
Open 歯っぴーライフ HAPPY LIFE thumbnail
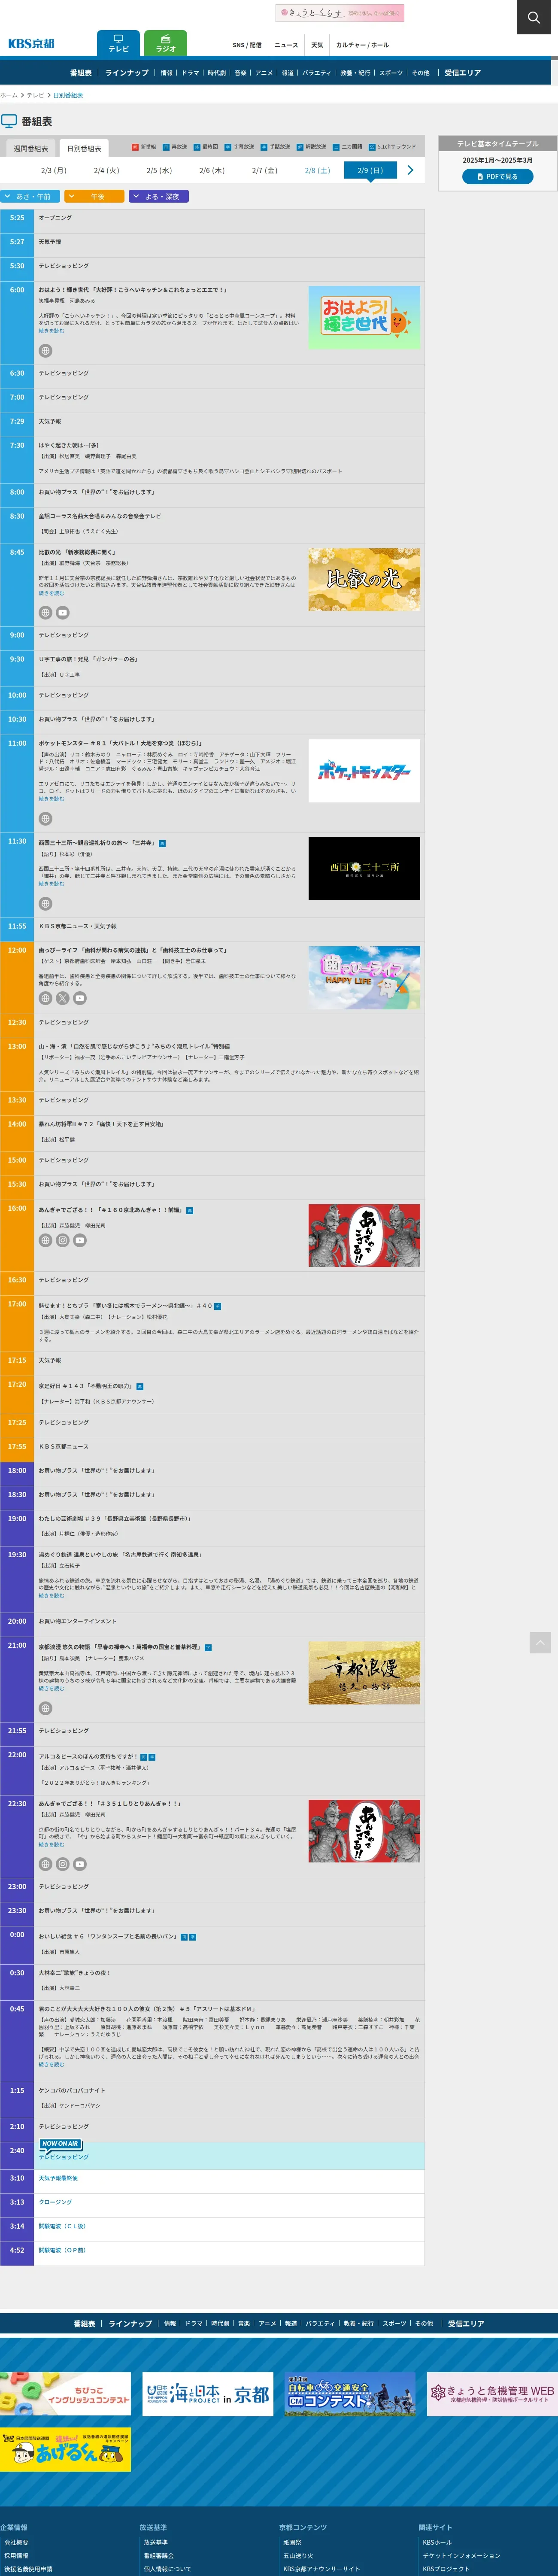364,977
